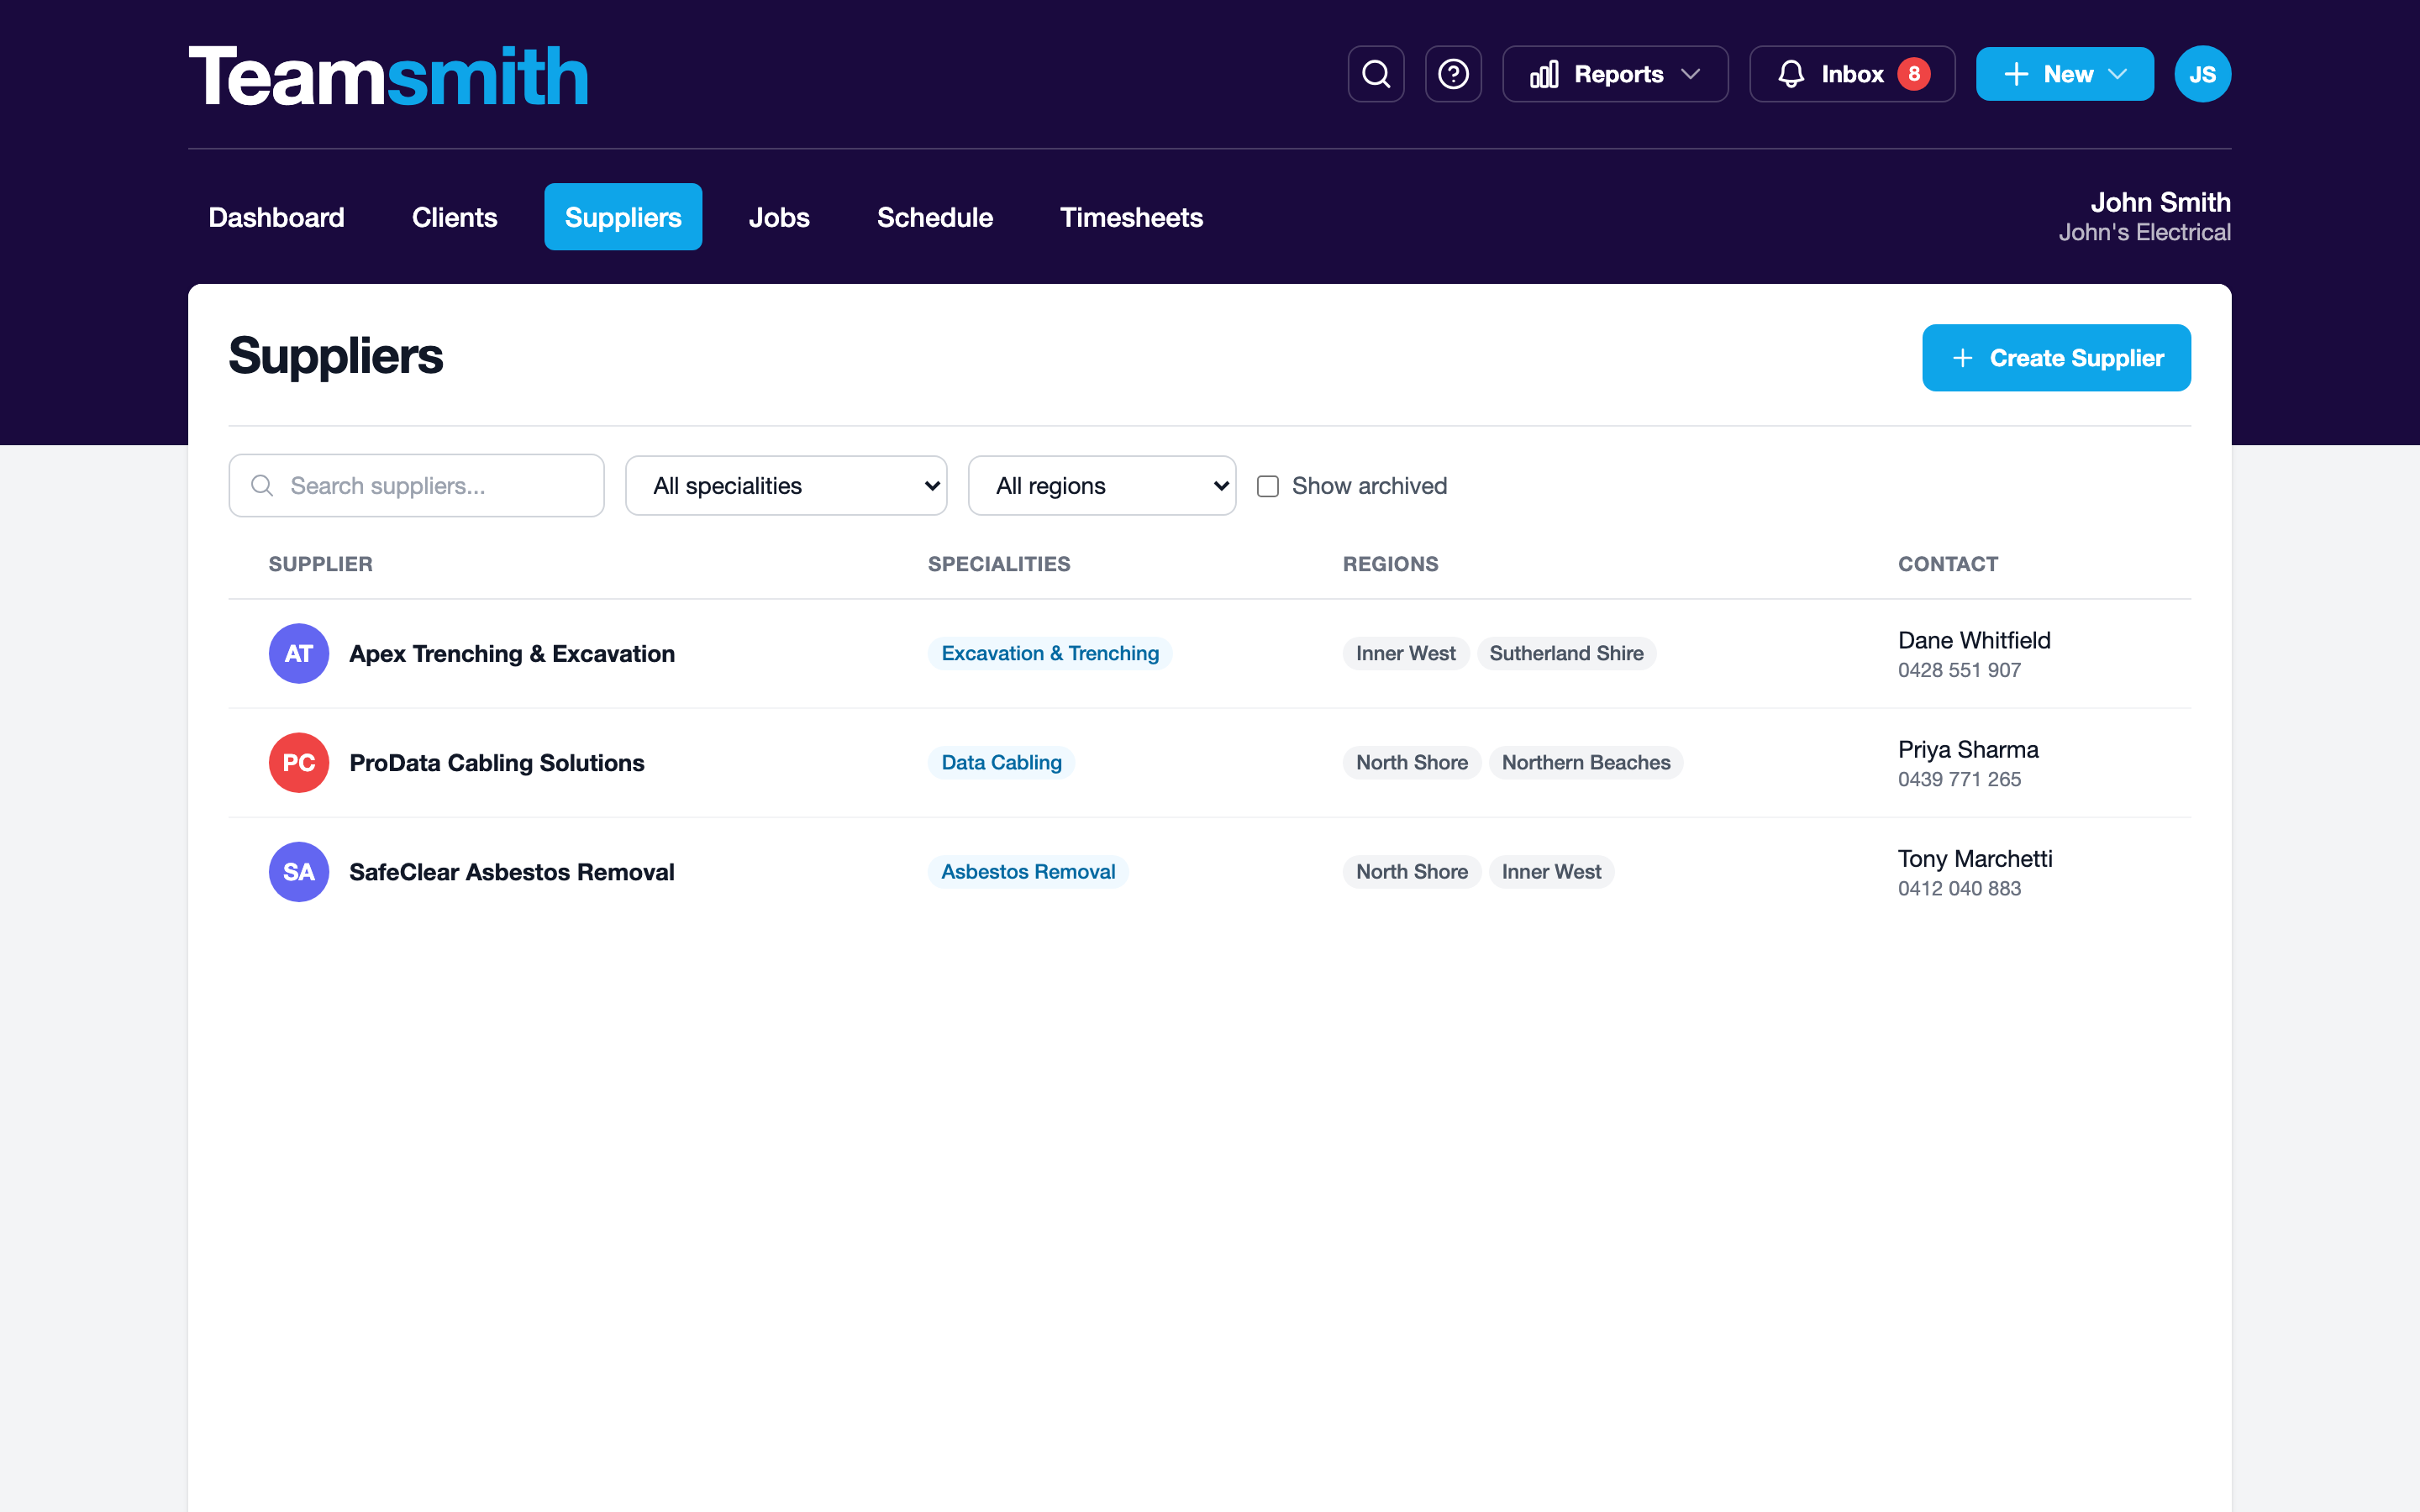The width and height of the screenshot is (2420, 1512).
Task: Open the help question mark icon
Action: pyautogui.click(x=1453, y=74)
